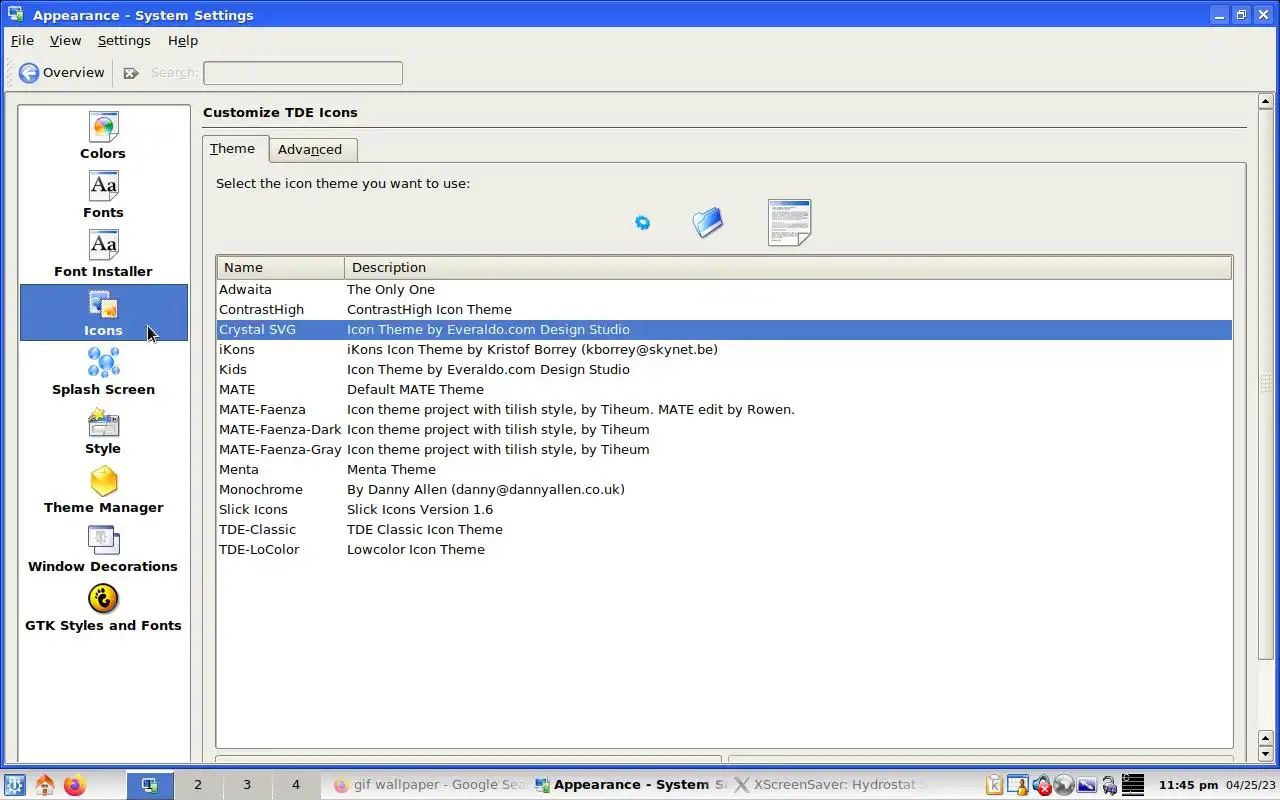
Task: Click the vertical scrollbar thumb
Action: click(x=1265, y=384)
